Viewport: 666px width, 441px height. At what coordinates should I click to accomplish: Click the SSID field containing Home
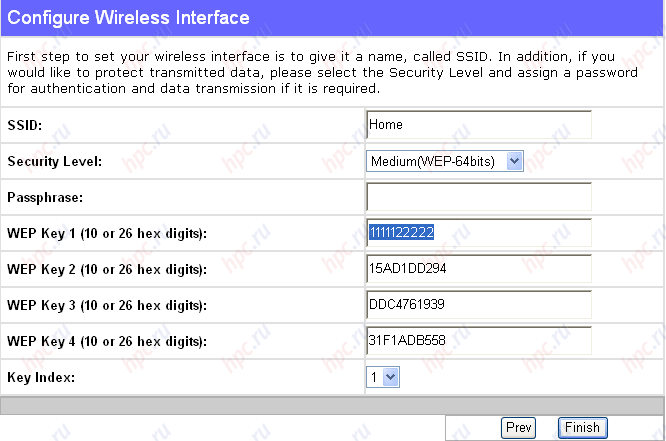pos(479,124)
